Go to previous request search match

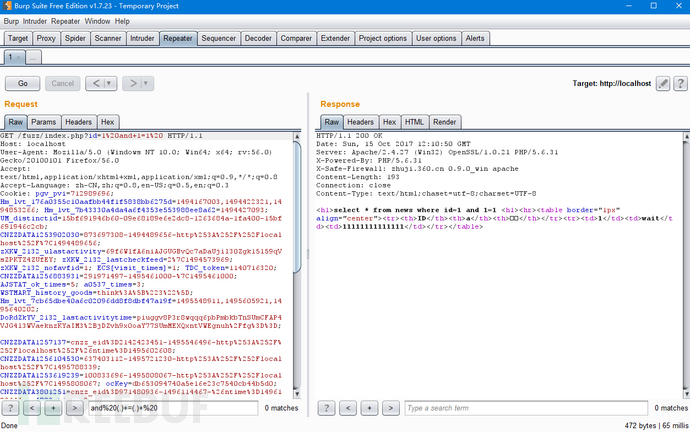pyautogui.click(x=32, y=408)
